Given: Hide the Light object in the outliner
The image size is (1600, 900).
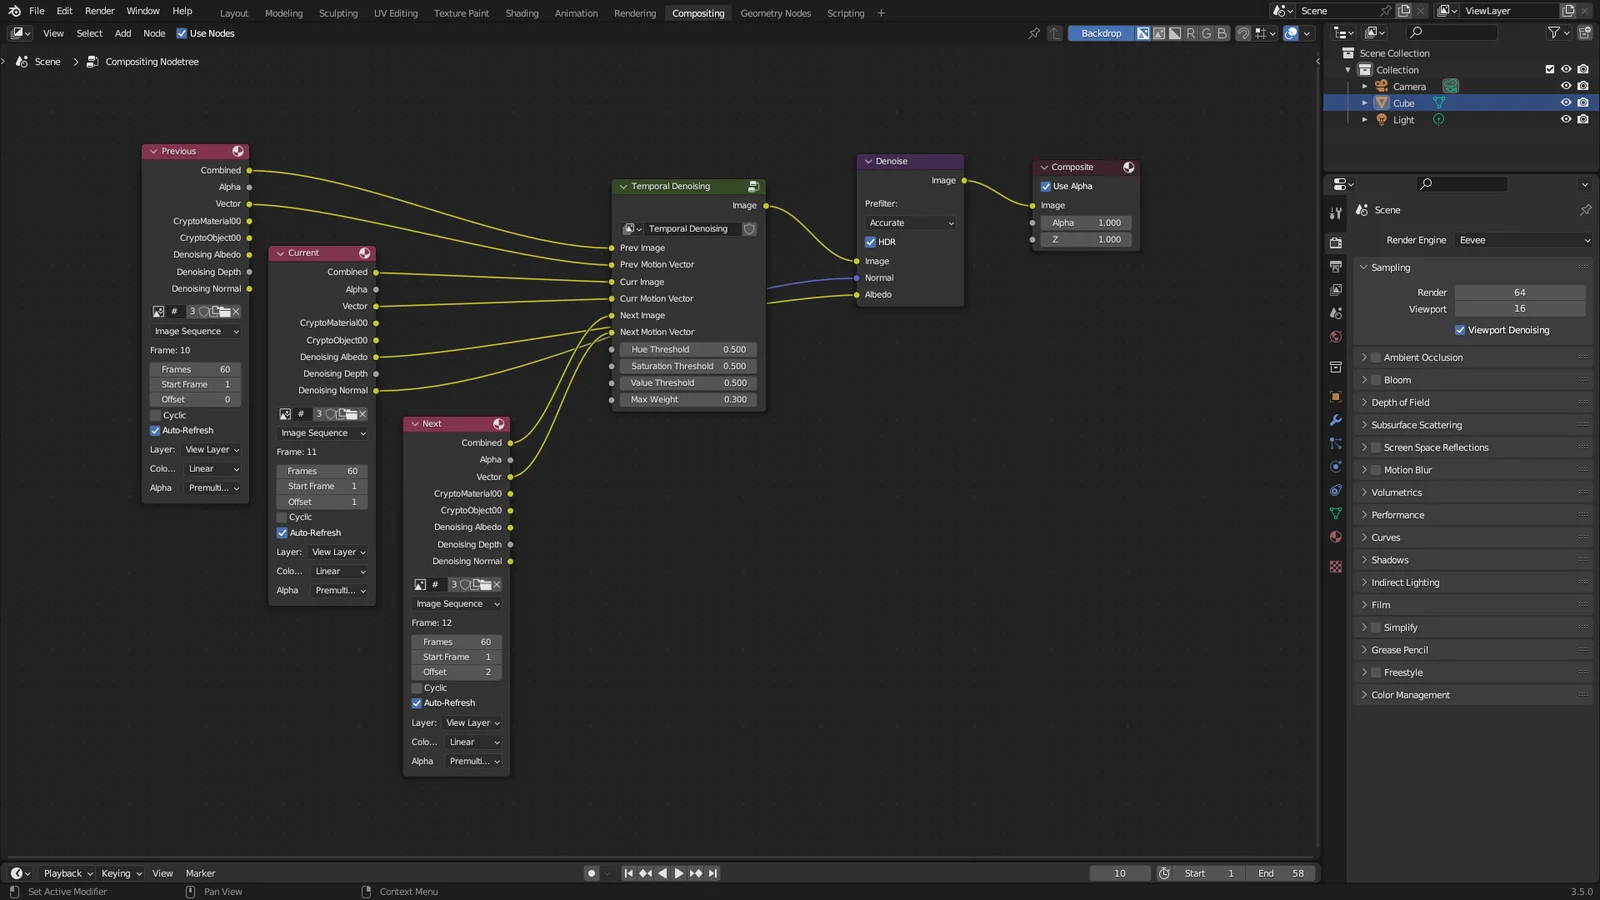Looking at the screenshot, I should [1565, 119].
